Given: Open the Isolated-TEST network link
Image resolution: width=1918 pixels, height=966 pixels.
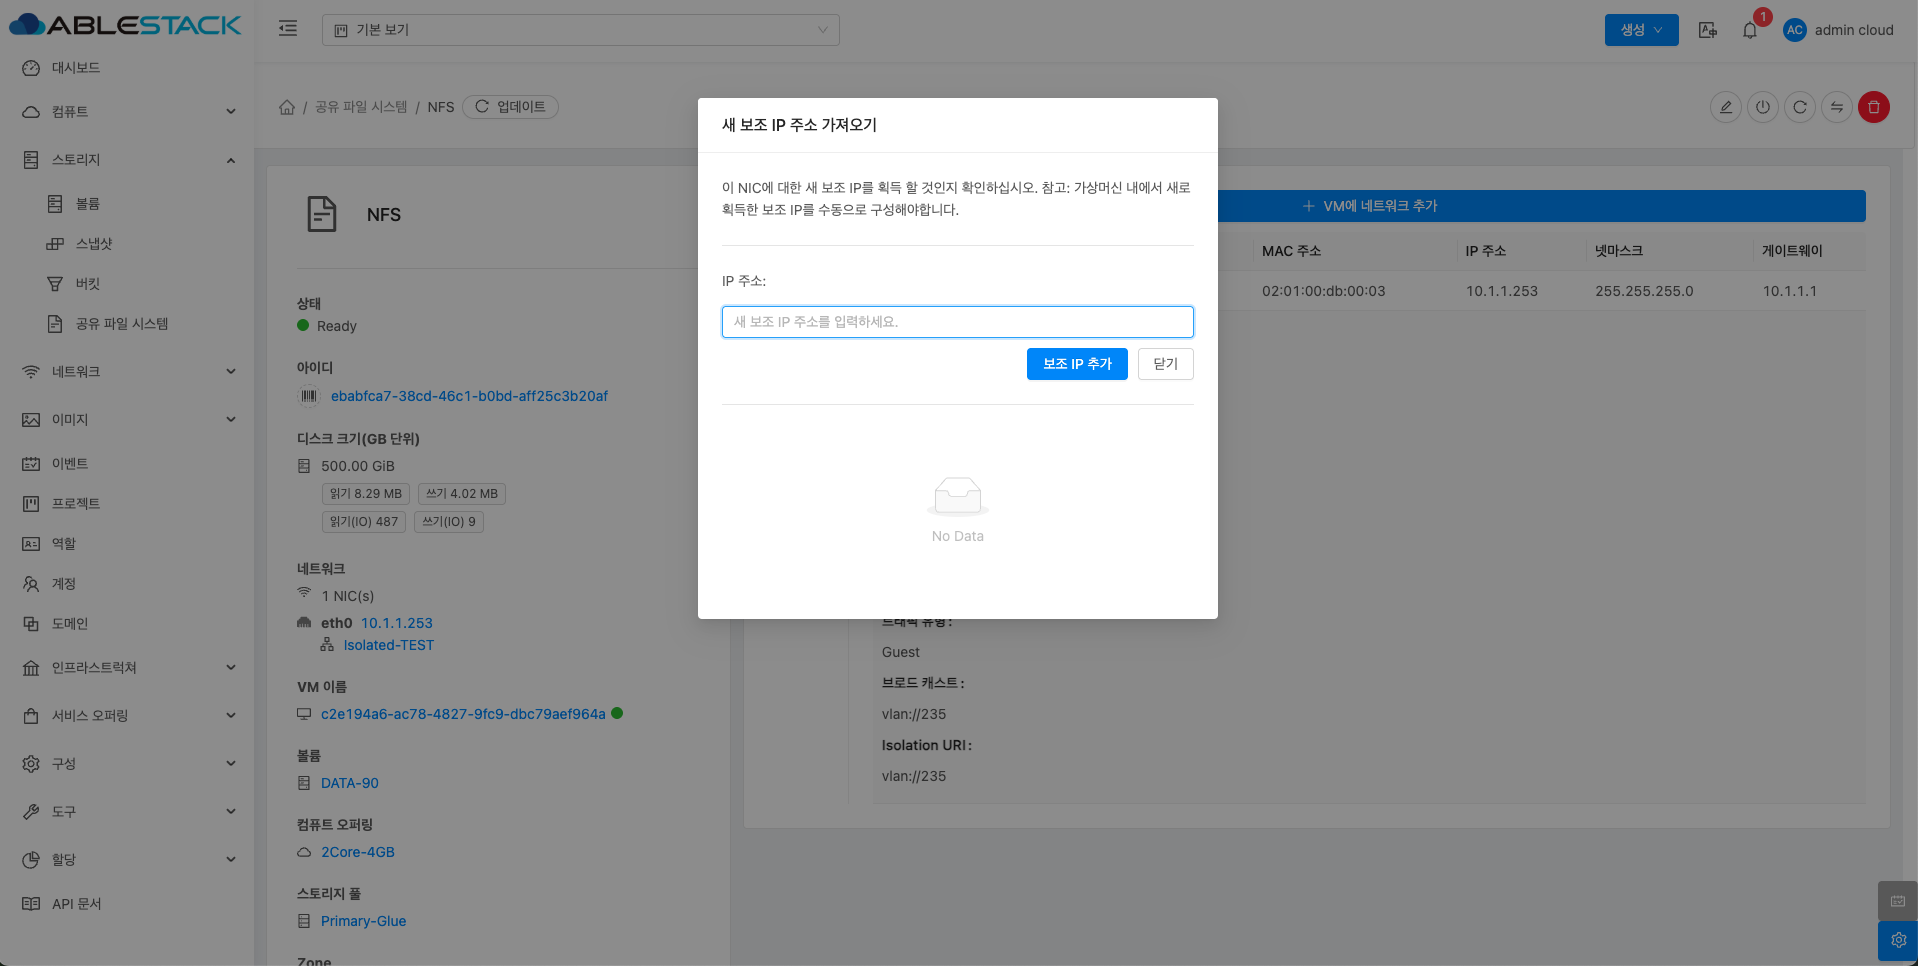Looking at the screenshot, I should tap(389, 645).
